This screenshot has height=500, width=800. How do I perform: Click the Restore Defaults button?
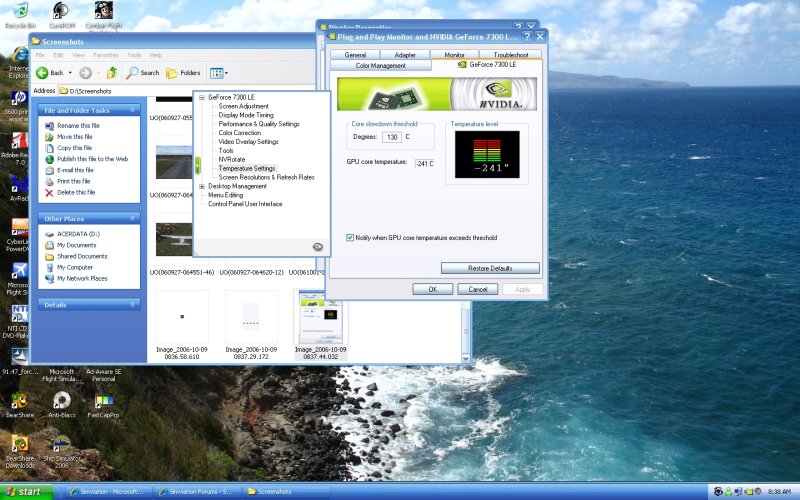point(490,268)
